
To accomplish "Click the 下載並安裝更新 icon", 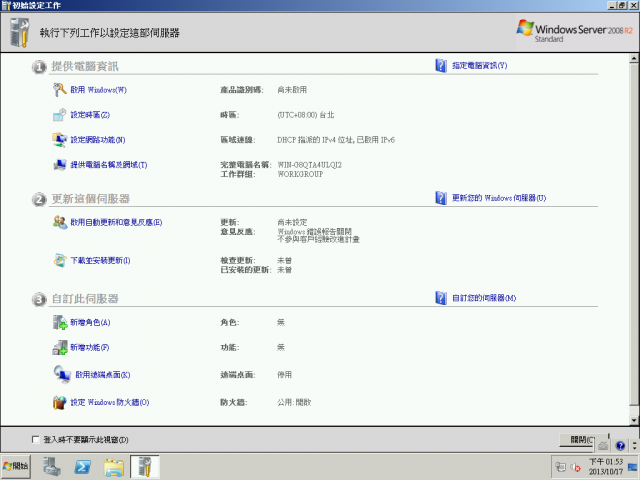I will point(60,260).
